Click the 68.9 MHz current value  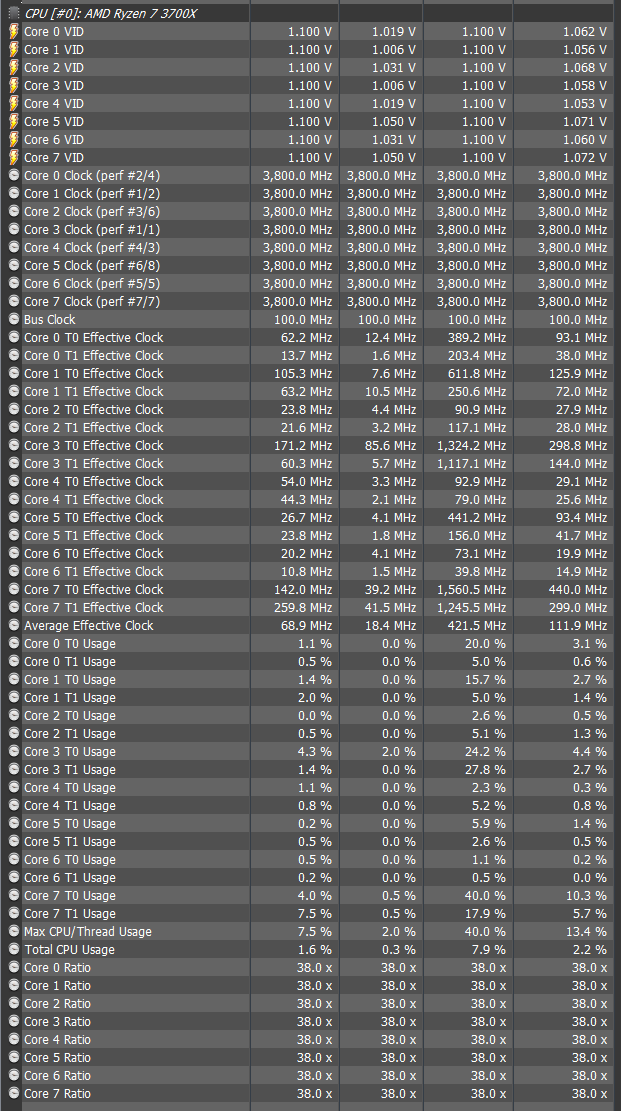[306, 626]
